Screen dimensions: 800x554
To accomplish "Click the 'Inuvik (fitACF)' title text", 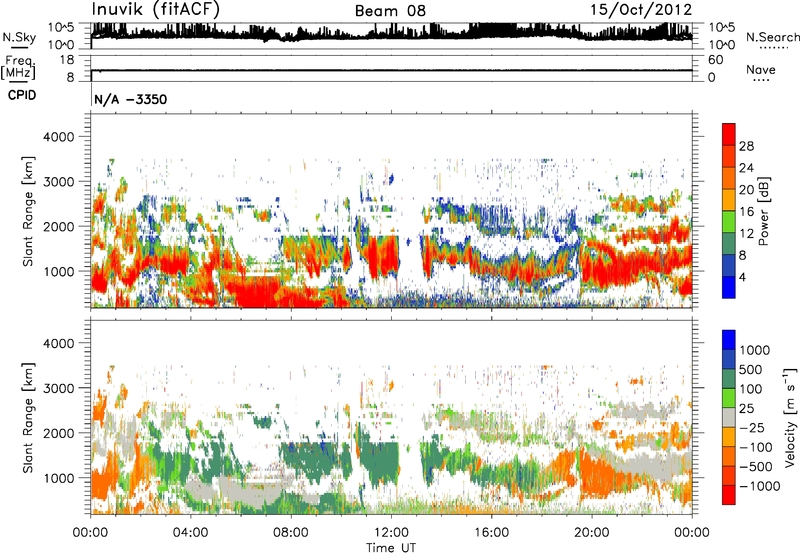I will point(155,10).
